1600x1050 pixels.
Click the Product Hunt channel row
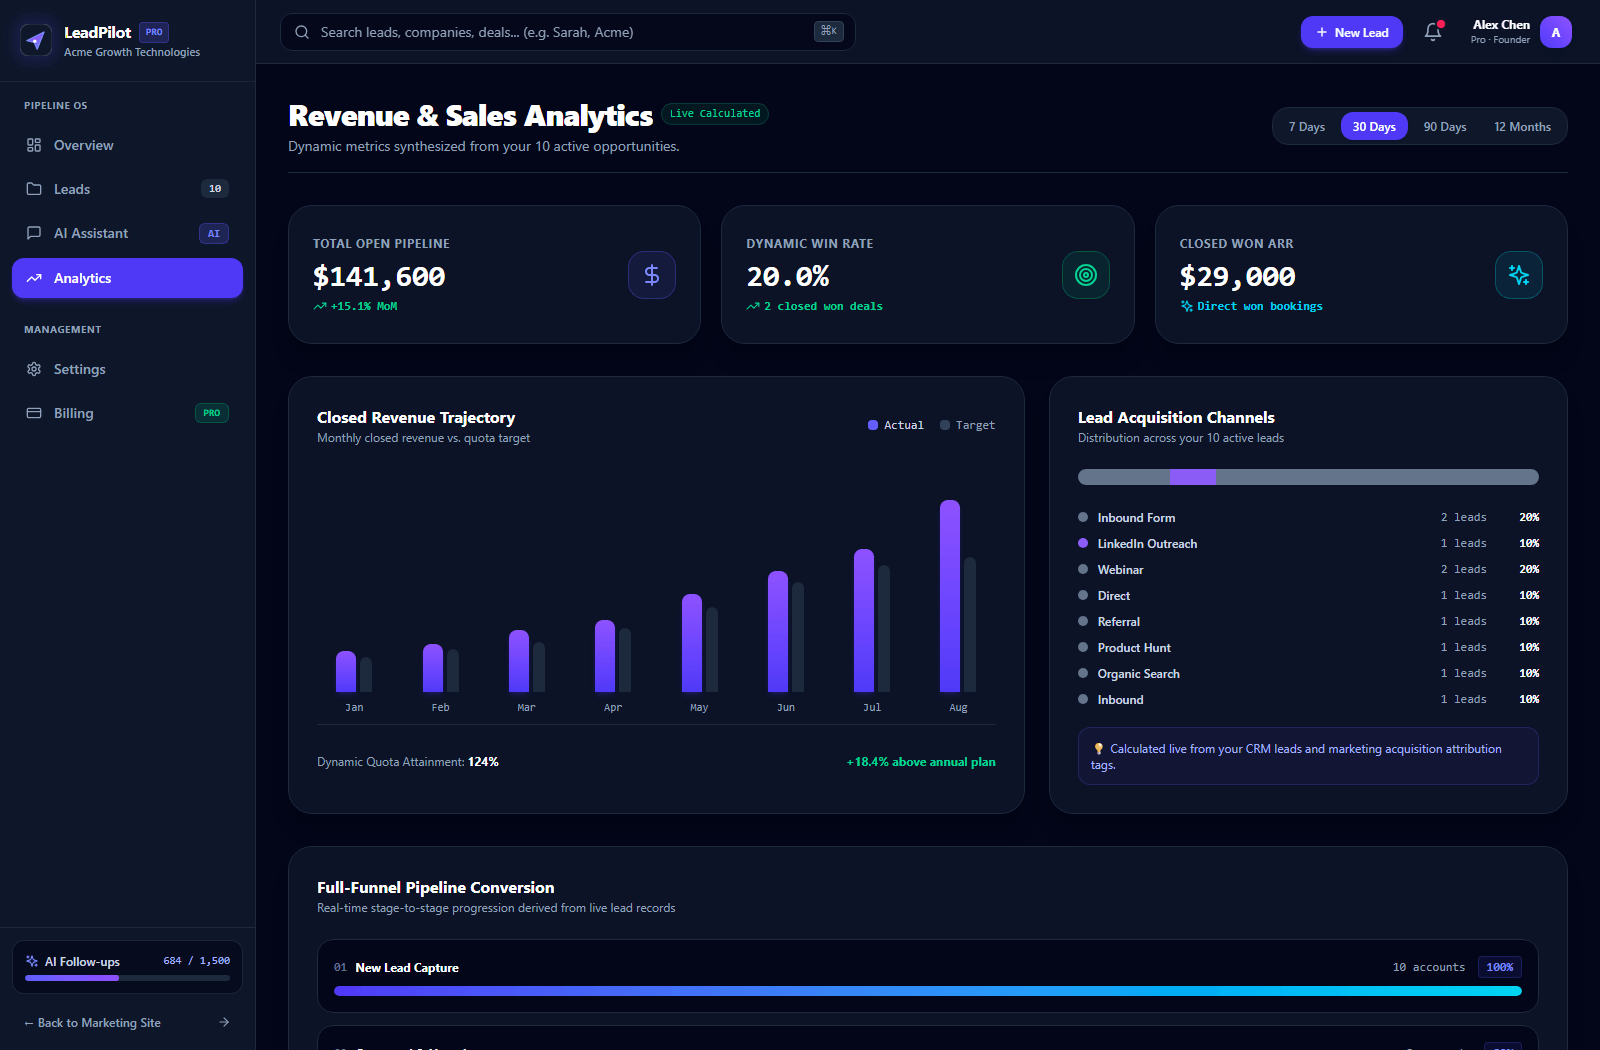[1308, 647]
